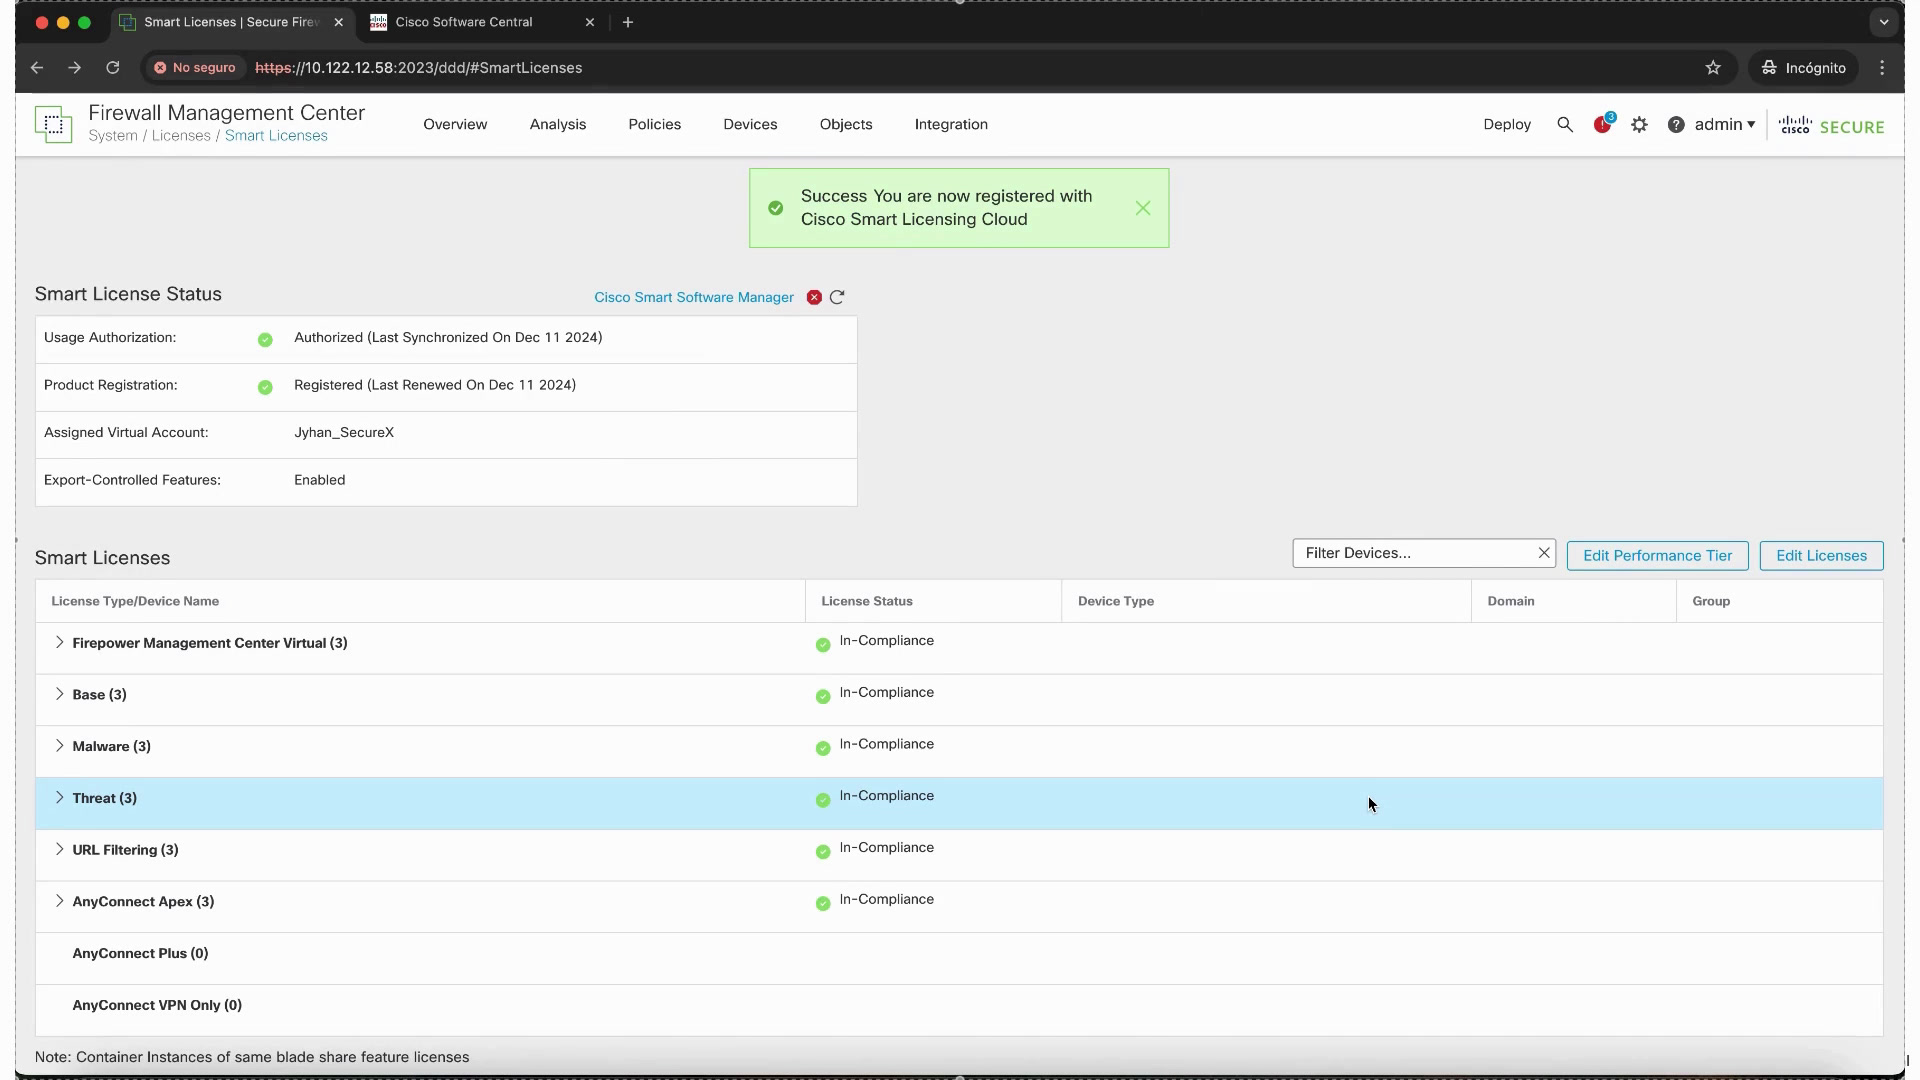Click the red deregister icon near Smart Software Manager
Screen dimensions: 1920x1080
(814, 297)
